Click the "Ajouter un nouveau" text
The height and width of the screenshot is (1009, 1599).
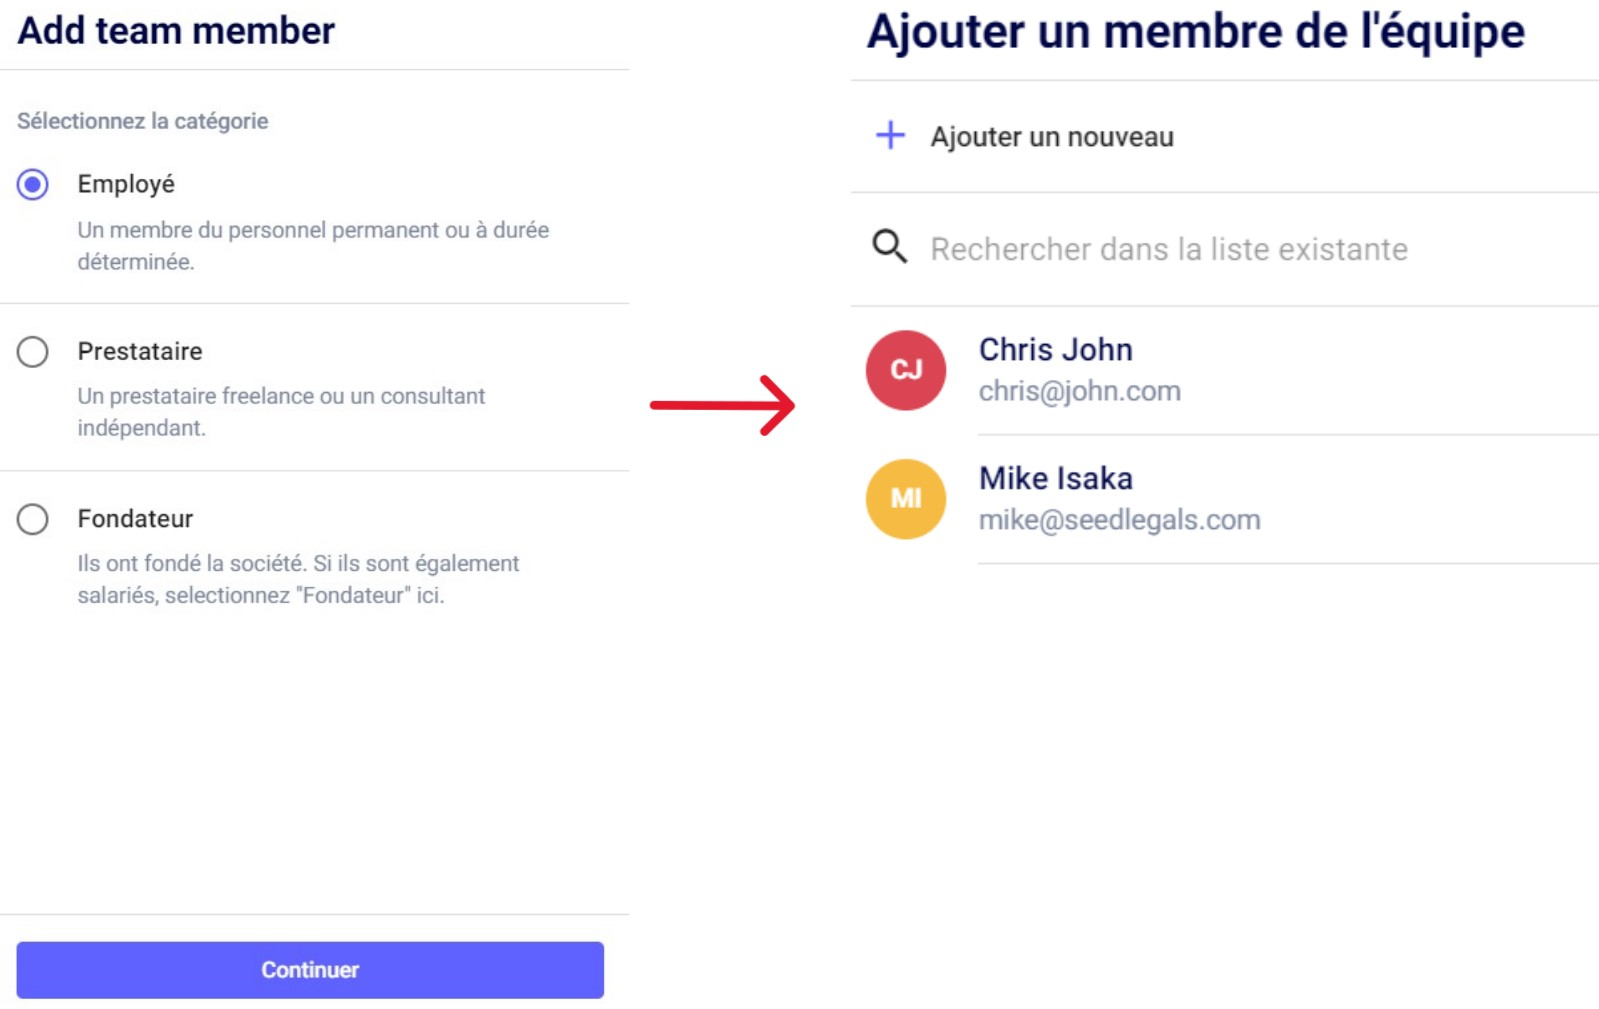(x=1051, y=137)
